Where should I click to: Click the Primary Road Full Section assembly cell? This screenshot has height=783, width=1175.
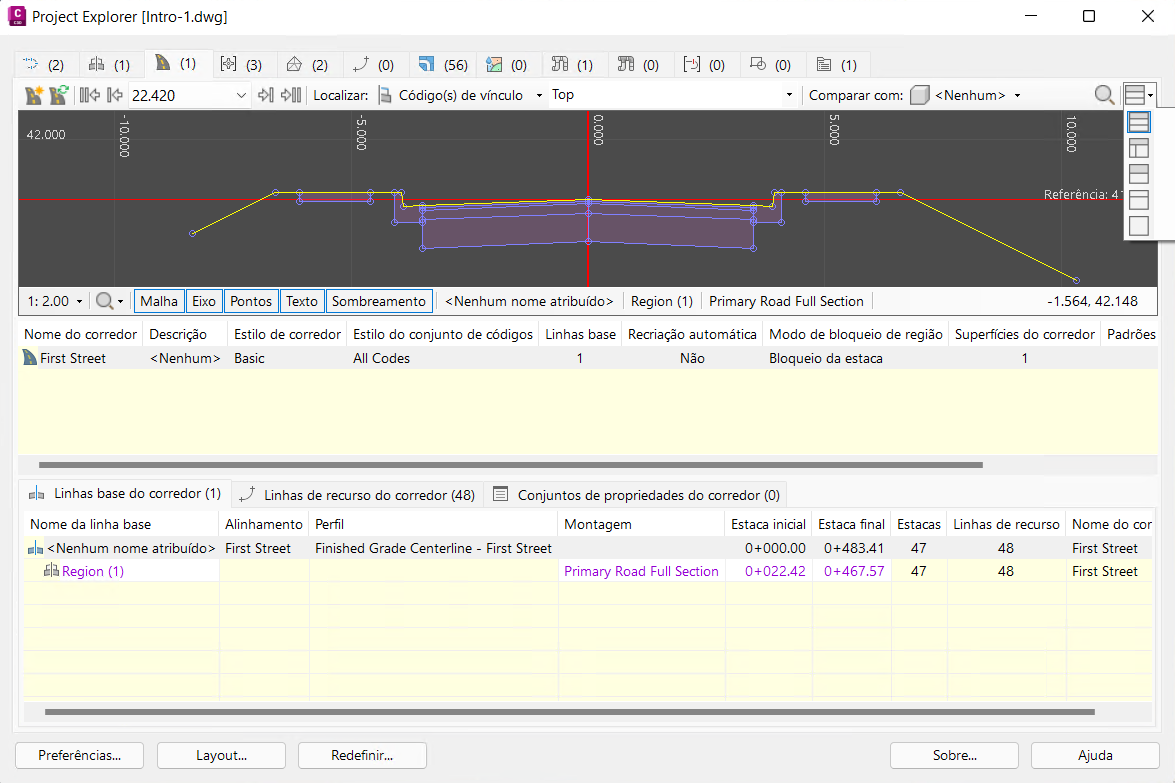641,572
